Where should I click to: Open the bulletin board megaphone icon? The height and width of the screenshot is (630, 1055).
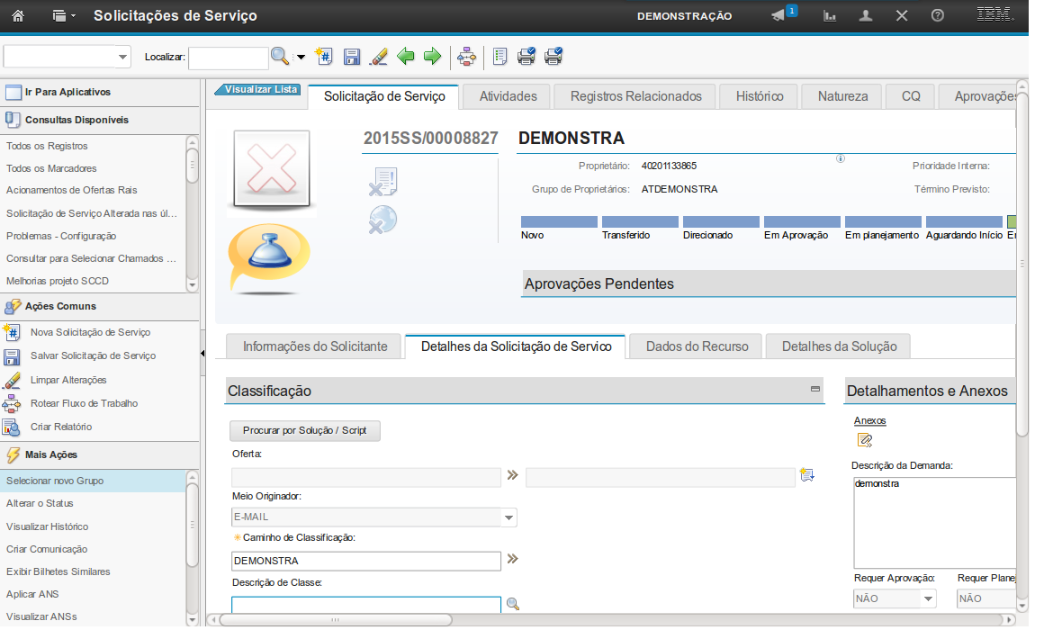click(780, 16)
